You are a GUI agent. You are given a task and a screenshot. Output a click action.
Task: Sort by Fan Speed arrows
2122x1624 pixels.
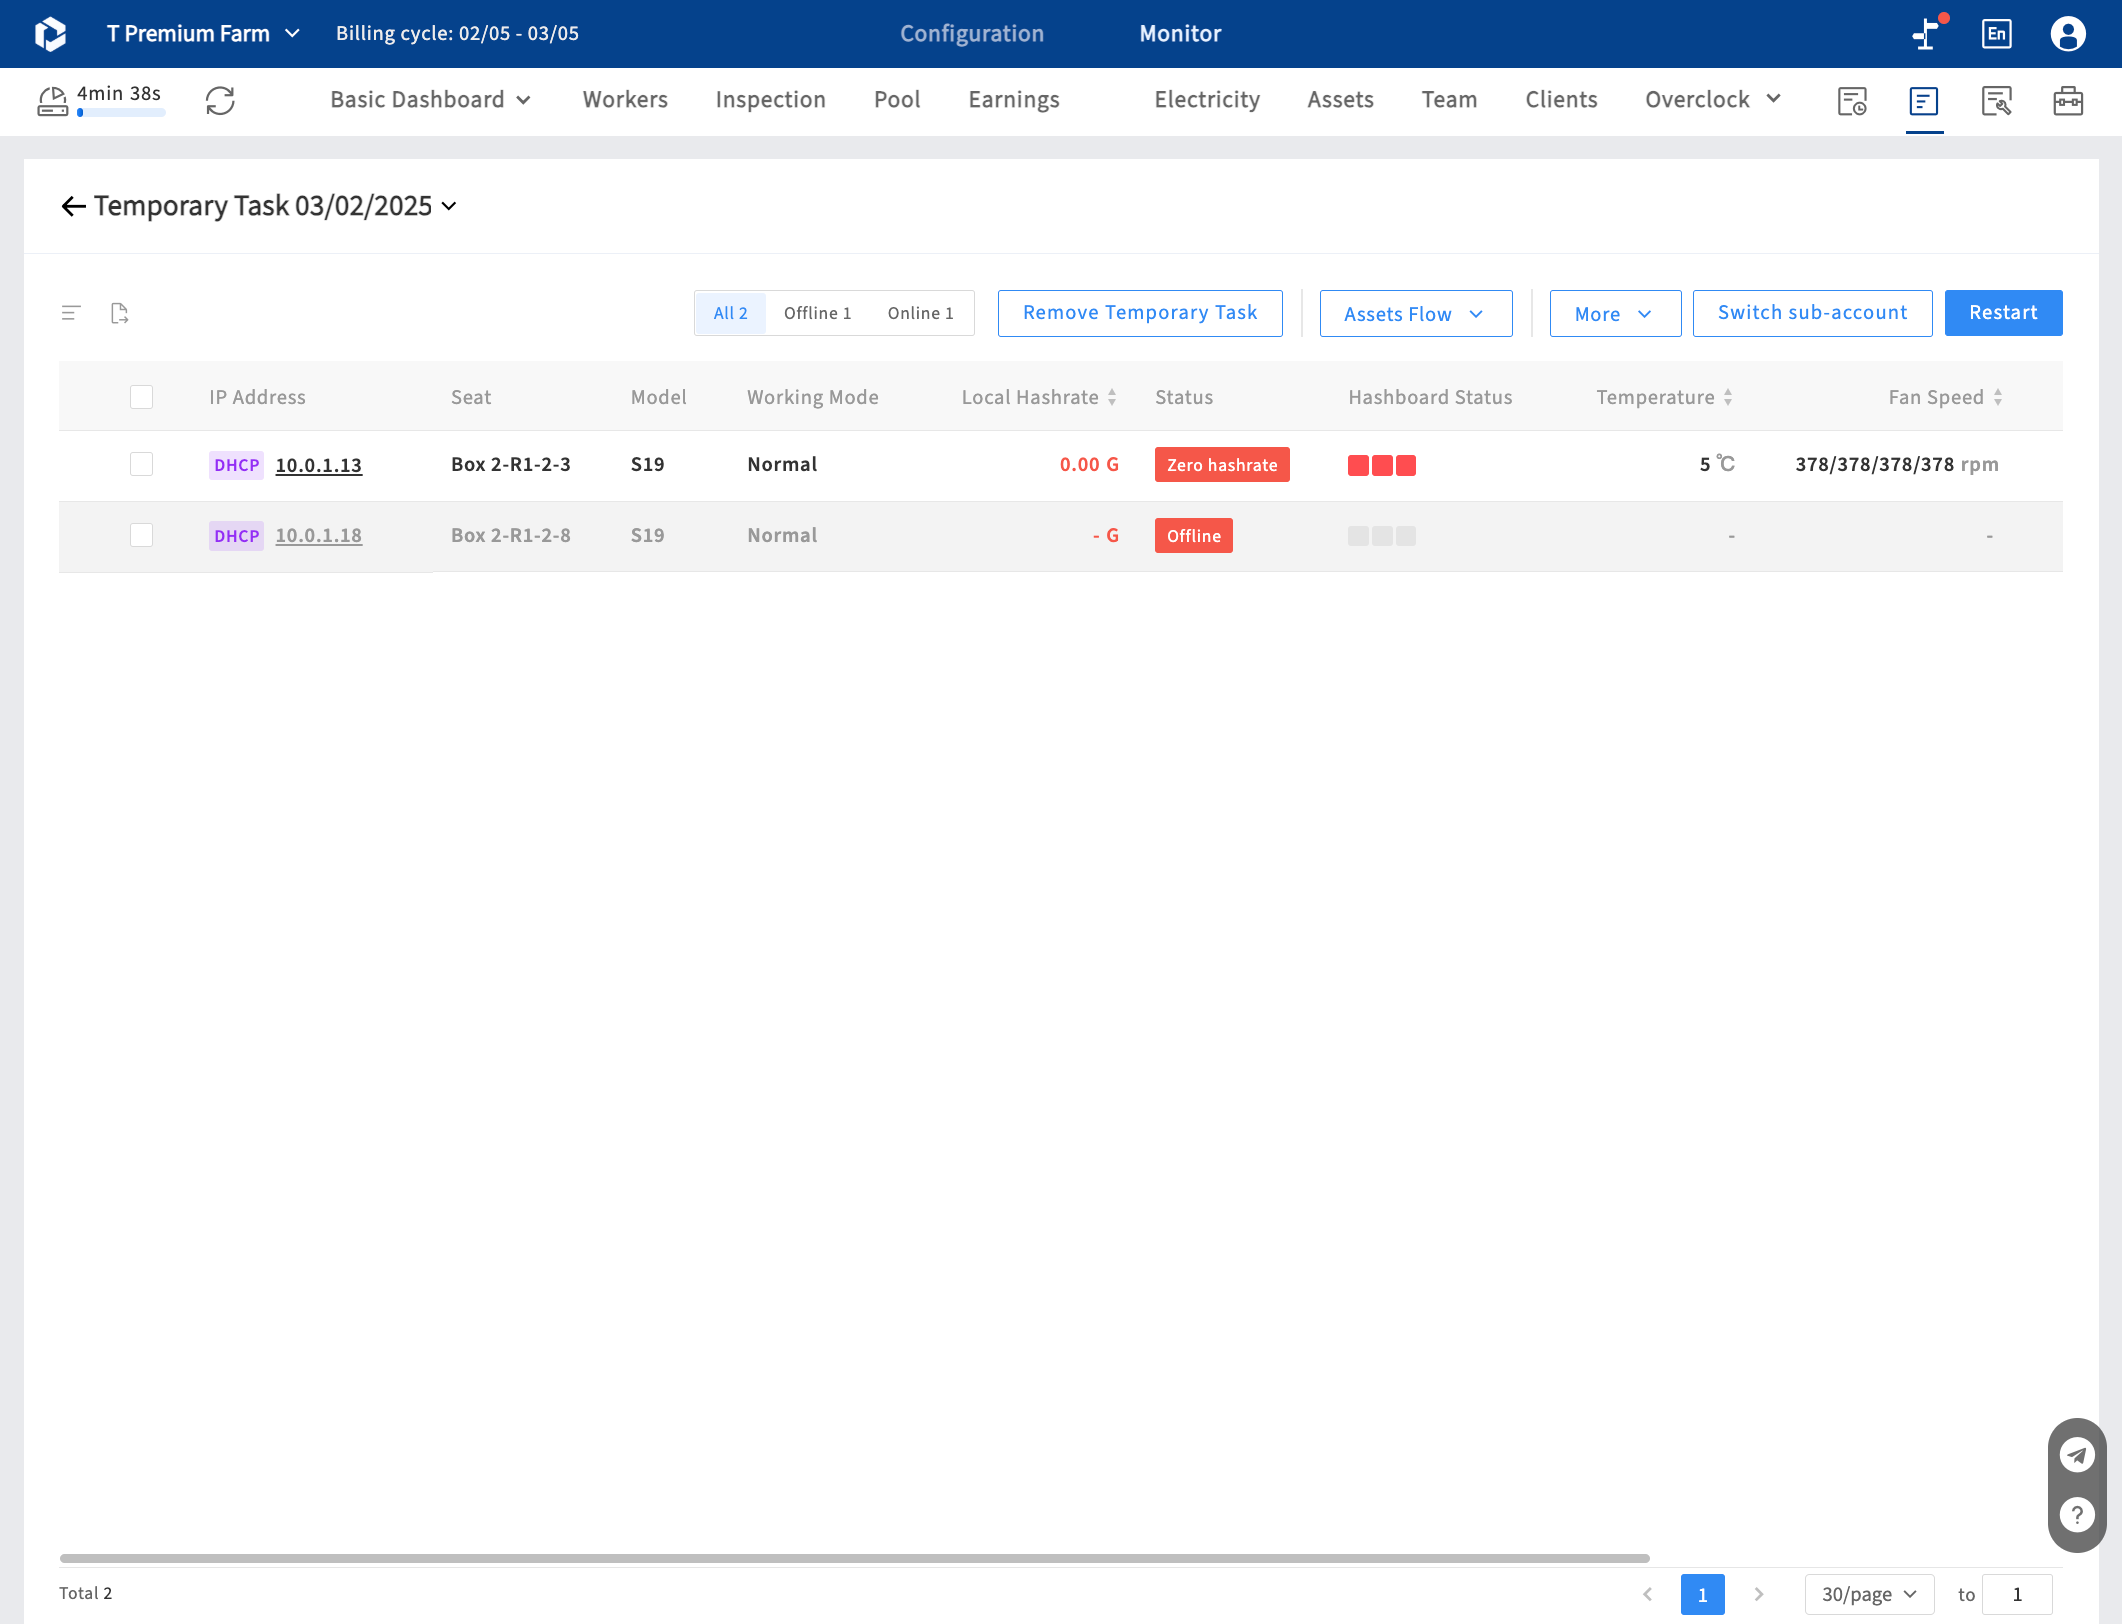coord(1998,397)
